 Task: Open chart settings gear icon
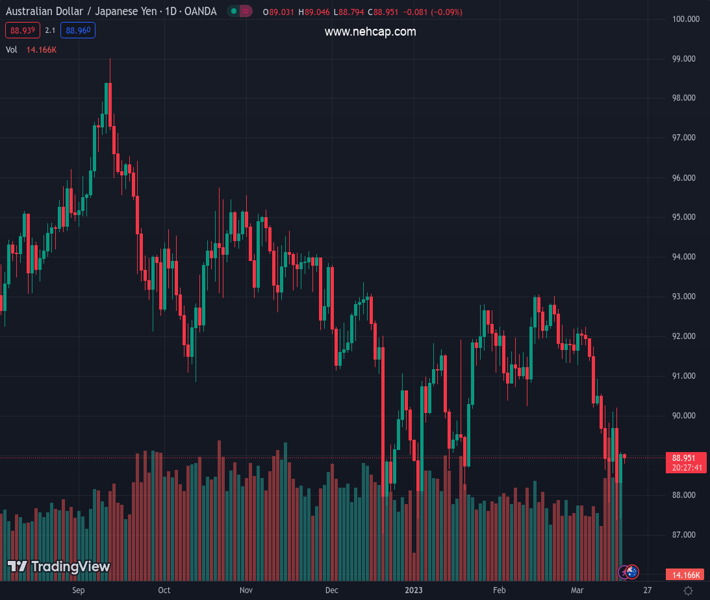(x=688, y=590)
